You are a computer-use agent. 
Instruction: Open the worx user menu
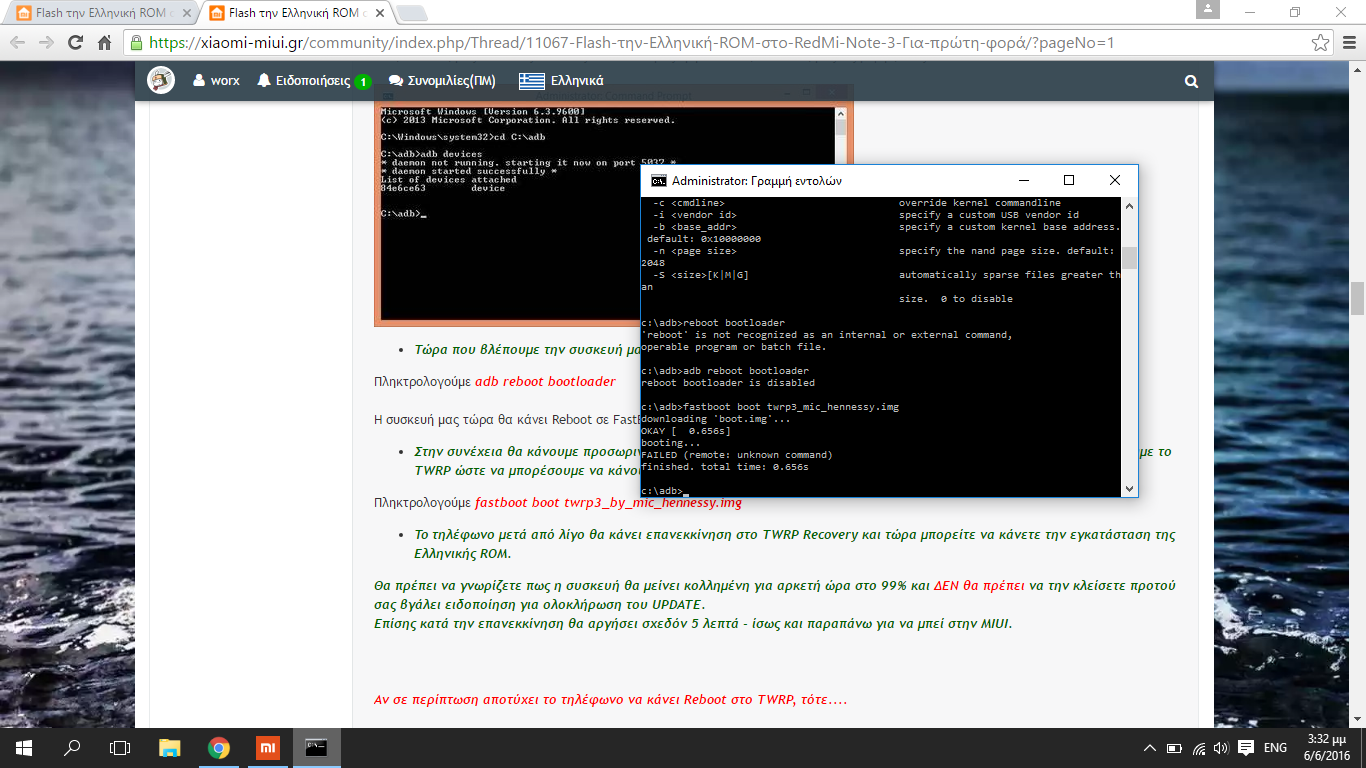[x=216, y=81]
